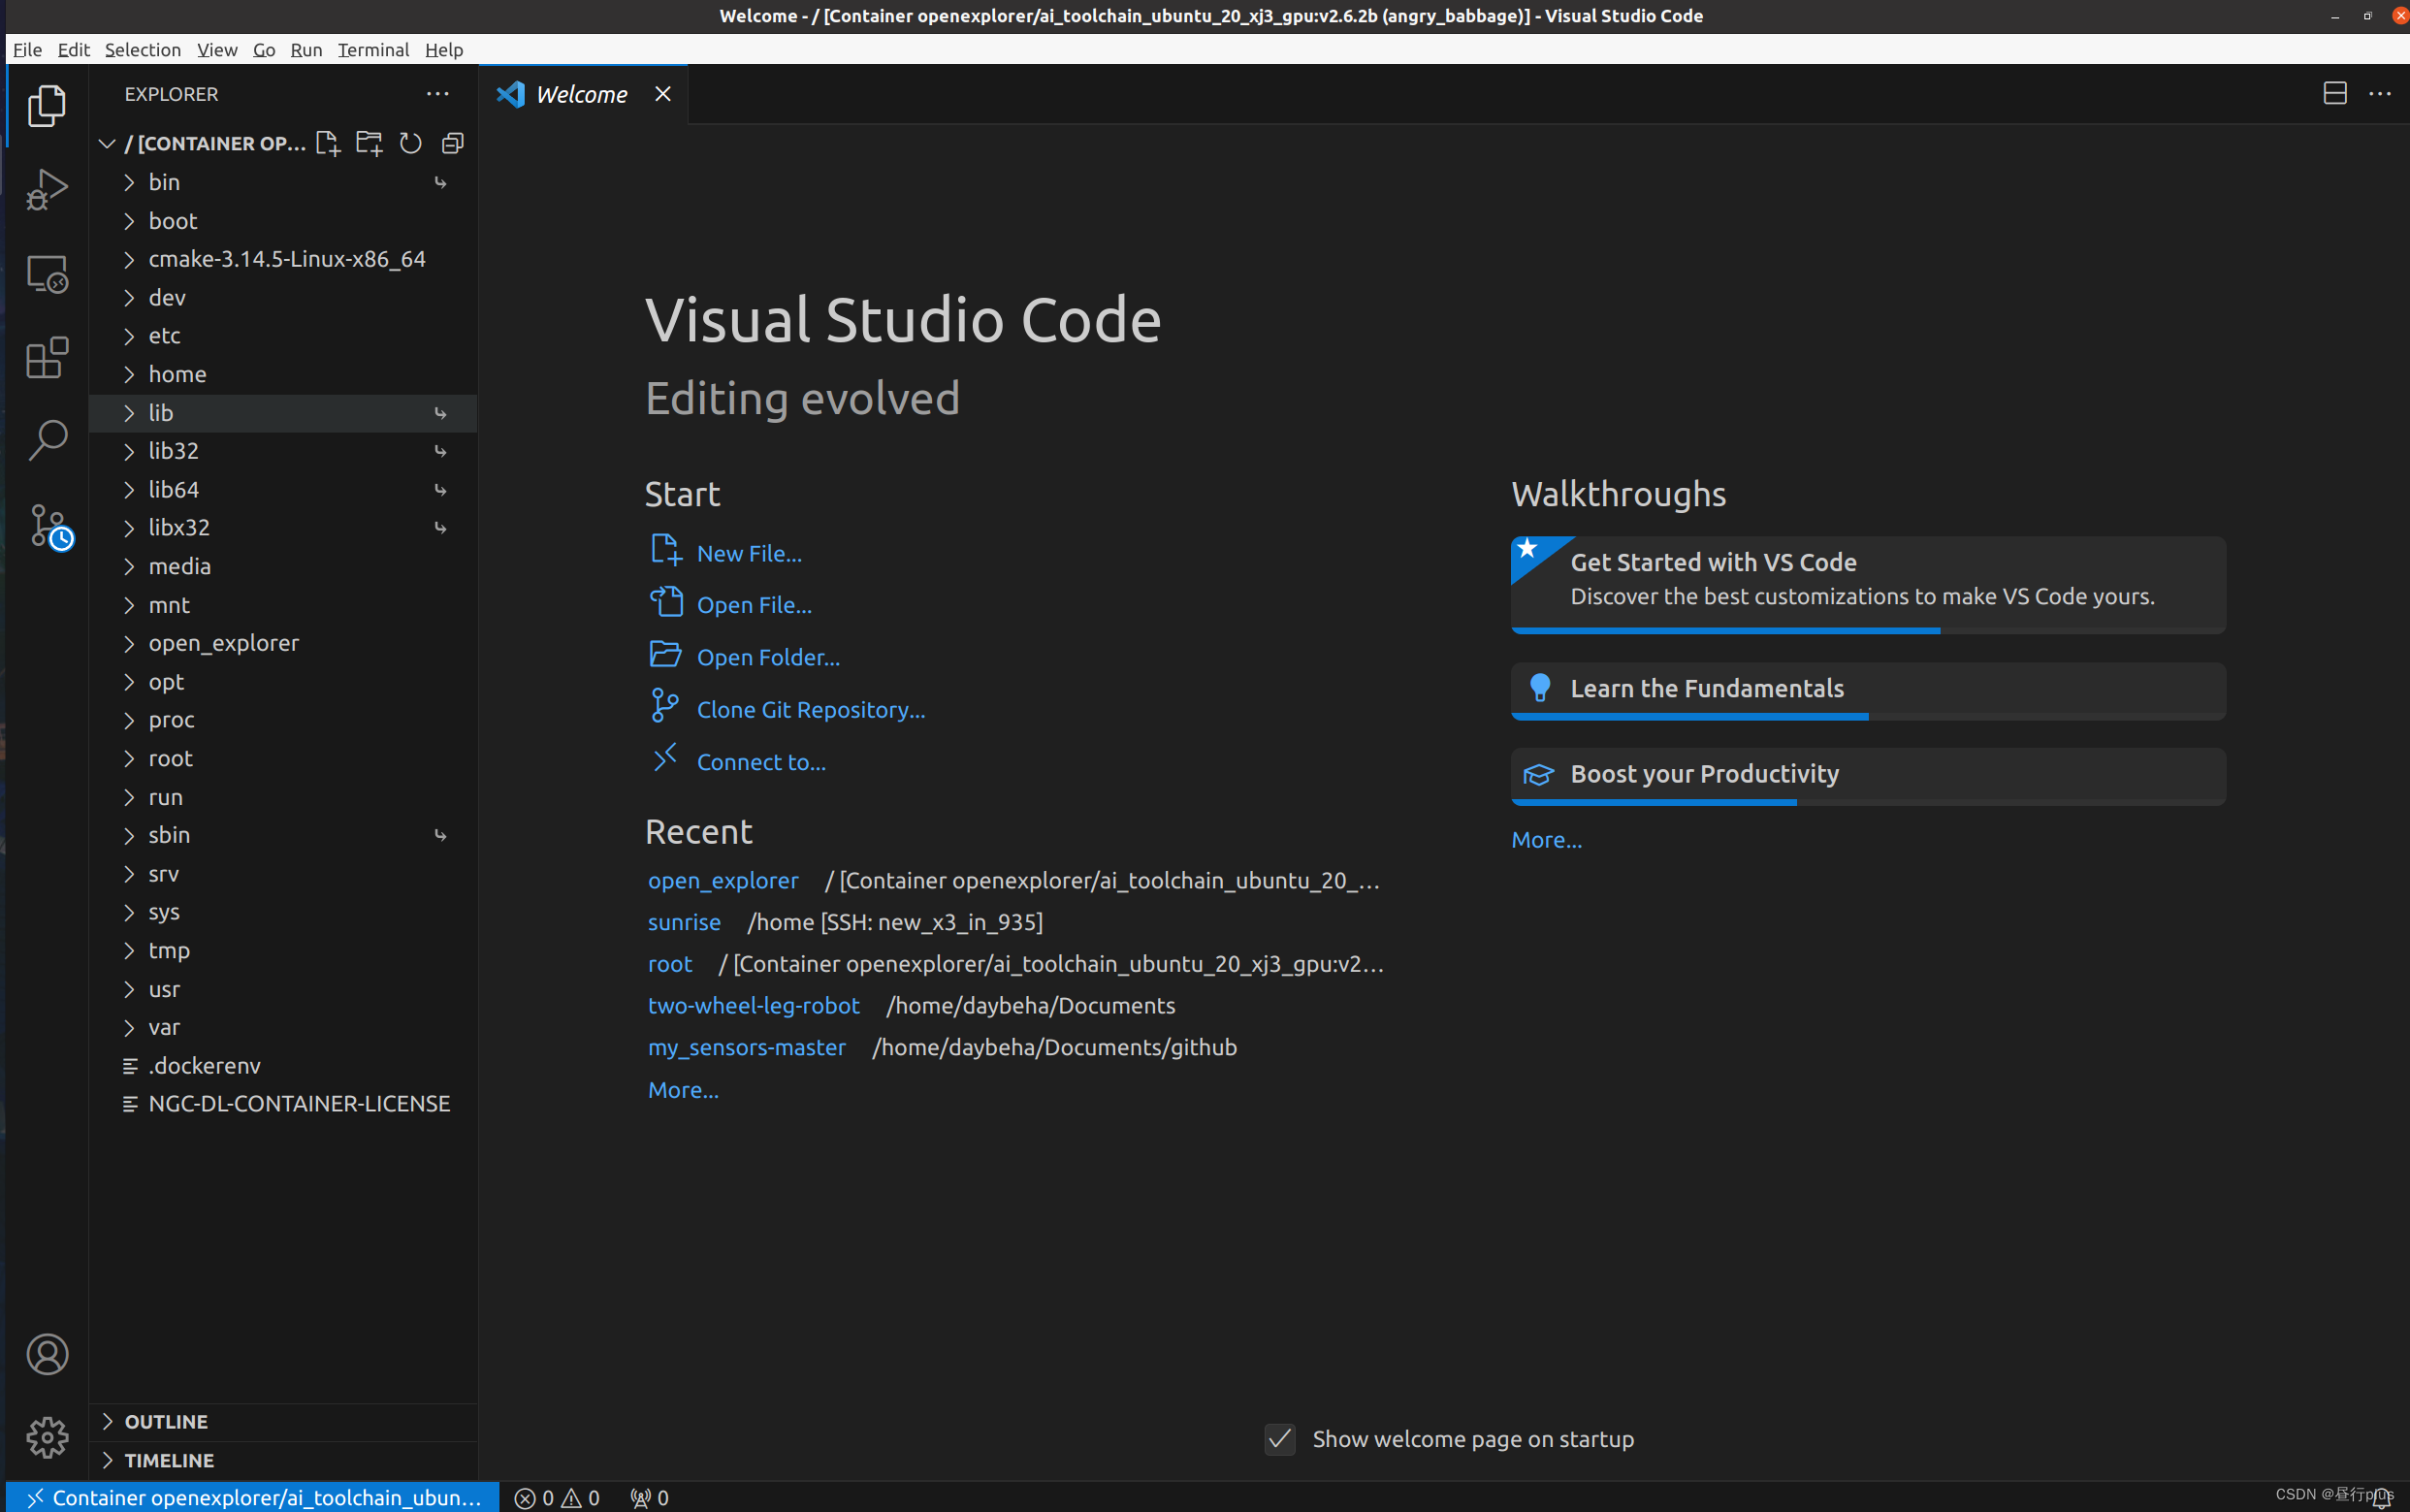Click the Connect to... link
The image size is (2410, 1512).
pos(761,762)
